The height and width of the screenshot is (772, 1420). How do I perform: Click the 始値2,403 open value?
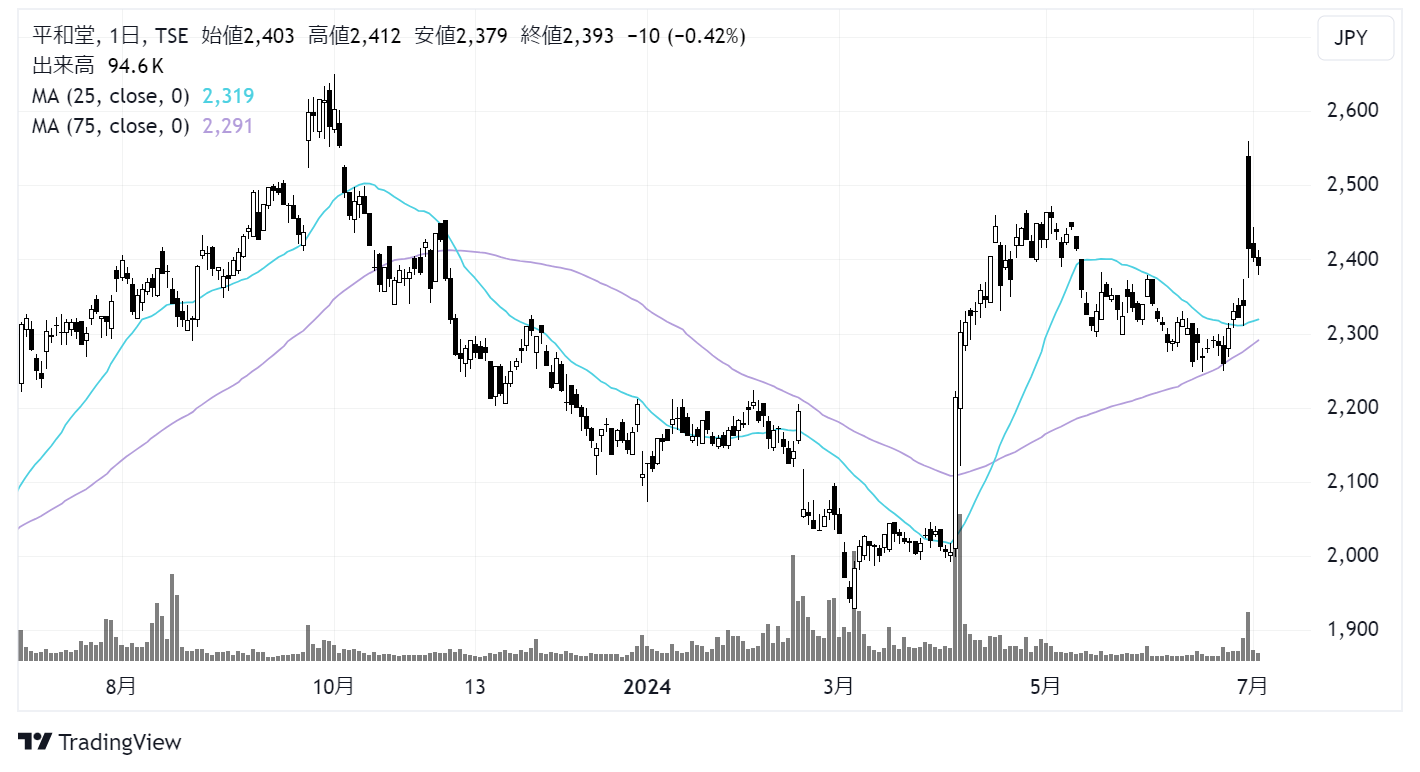tap(248, 37)
